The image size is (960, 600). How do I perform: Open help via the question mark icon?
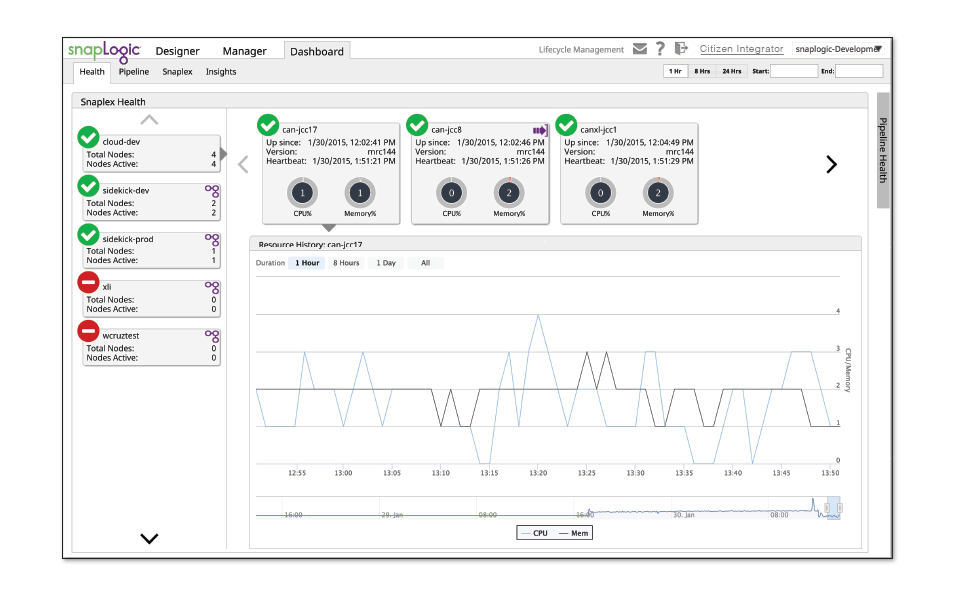point(660,47)
